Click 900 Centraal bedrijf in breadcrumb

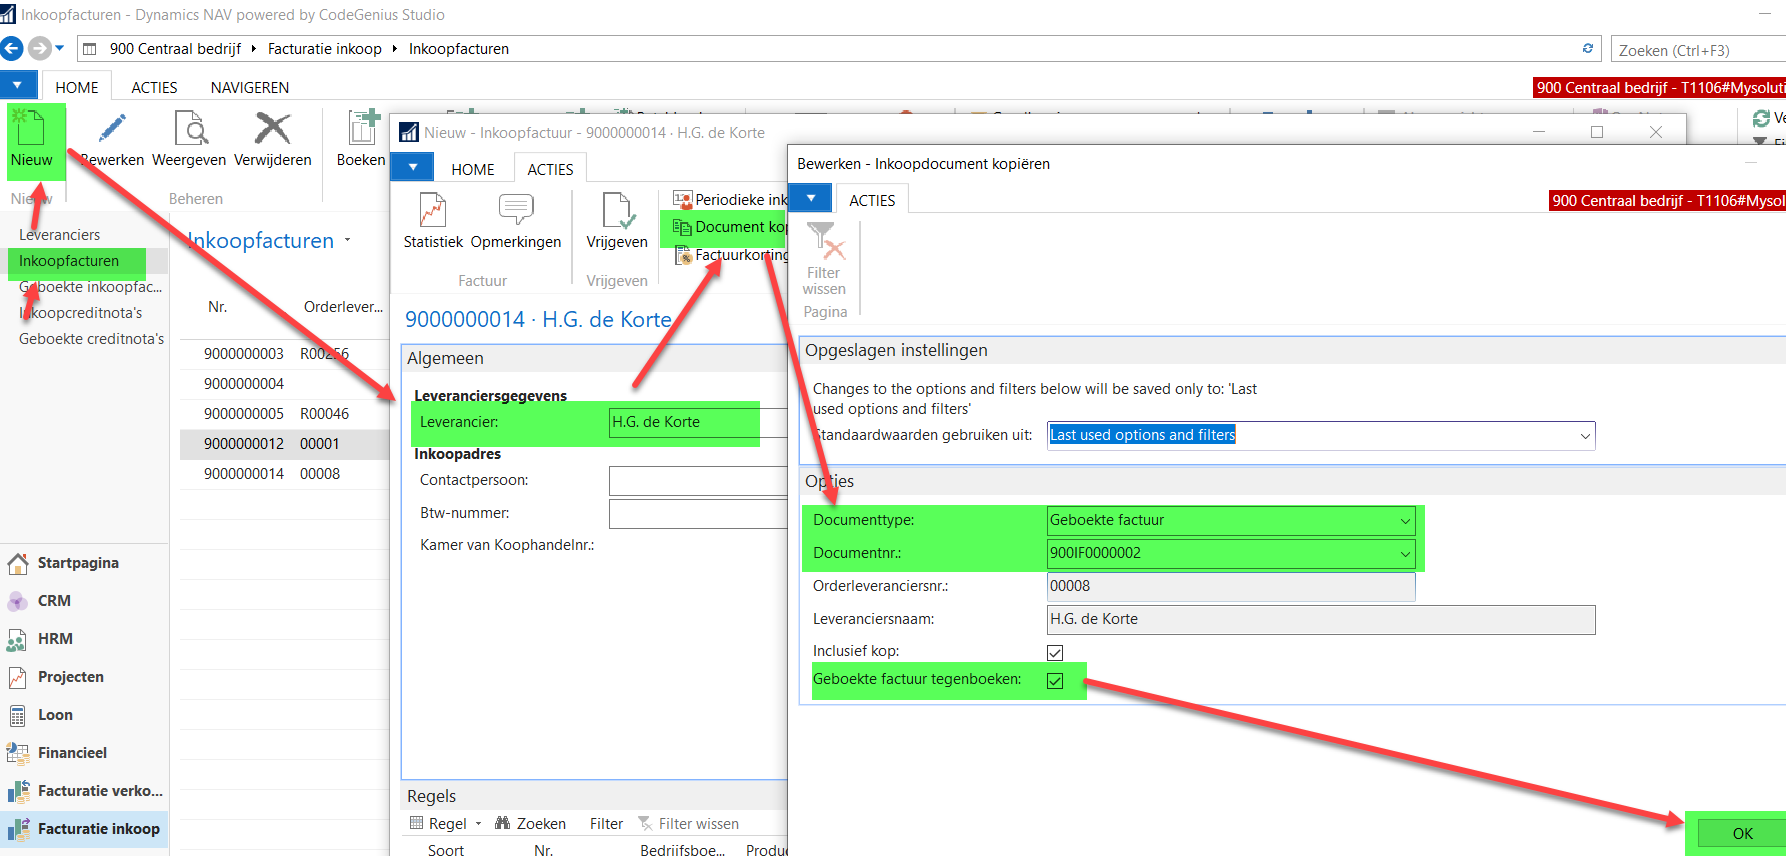coord(175,49)
